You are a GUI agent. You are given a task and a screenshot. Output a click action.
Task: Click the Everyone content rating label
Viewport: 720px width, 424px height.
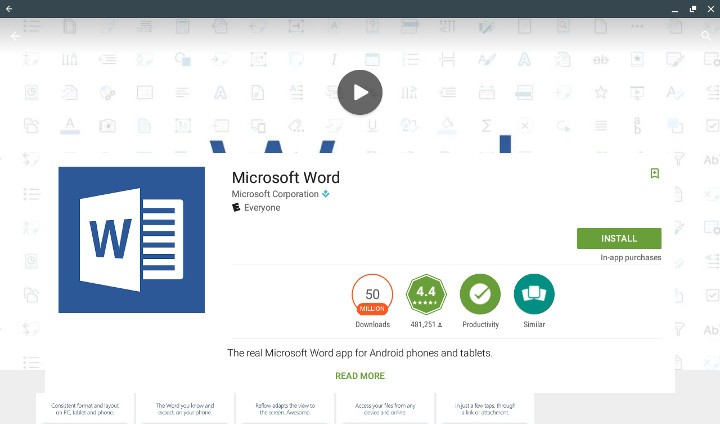[x=262, y=208]
